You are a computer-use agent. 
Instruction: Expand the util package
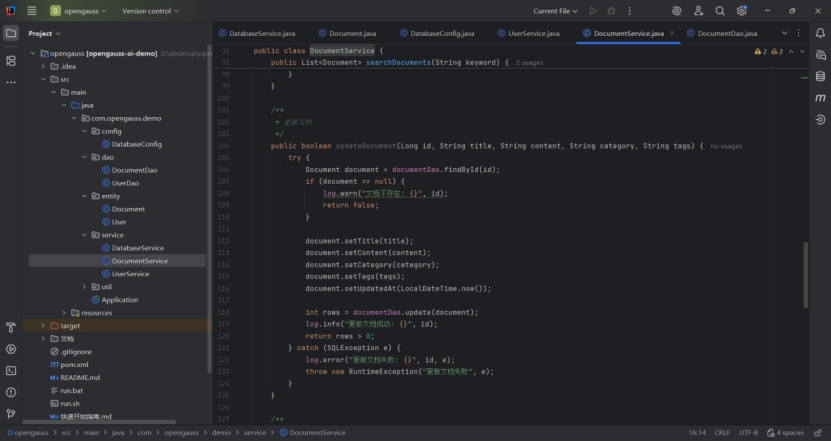84,287
